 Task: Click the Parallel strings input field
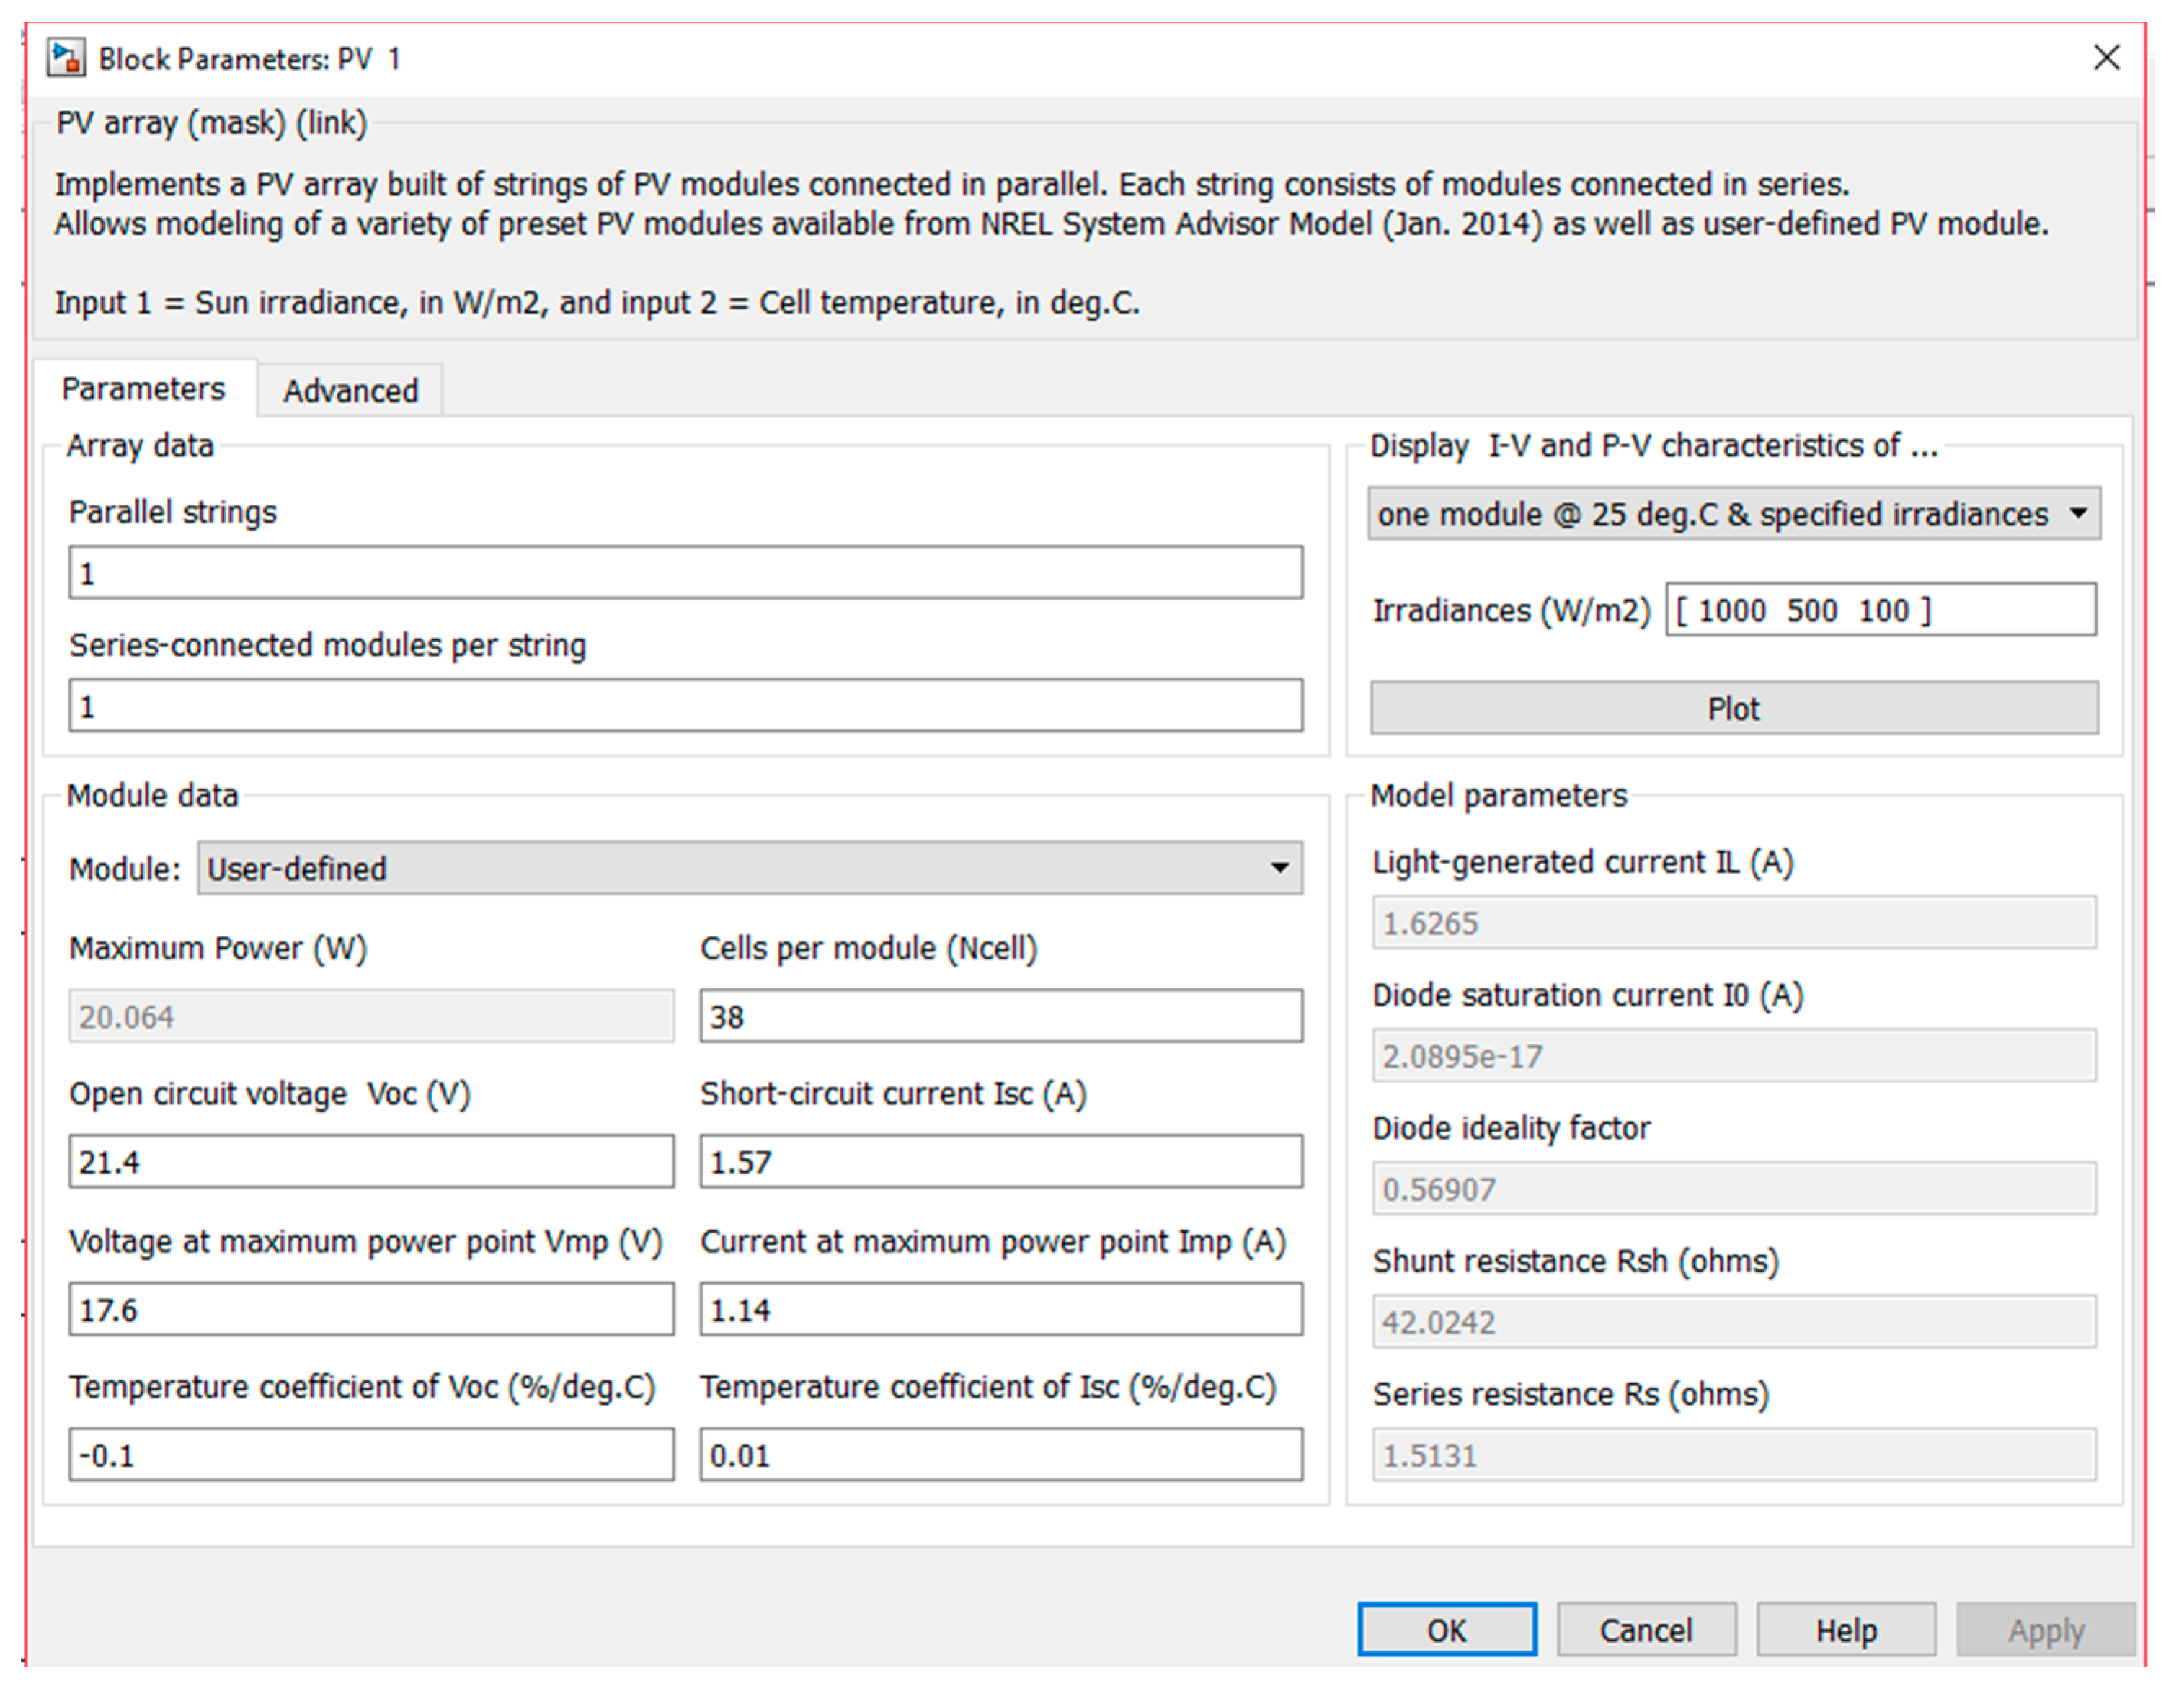click(x=685, y=573)
